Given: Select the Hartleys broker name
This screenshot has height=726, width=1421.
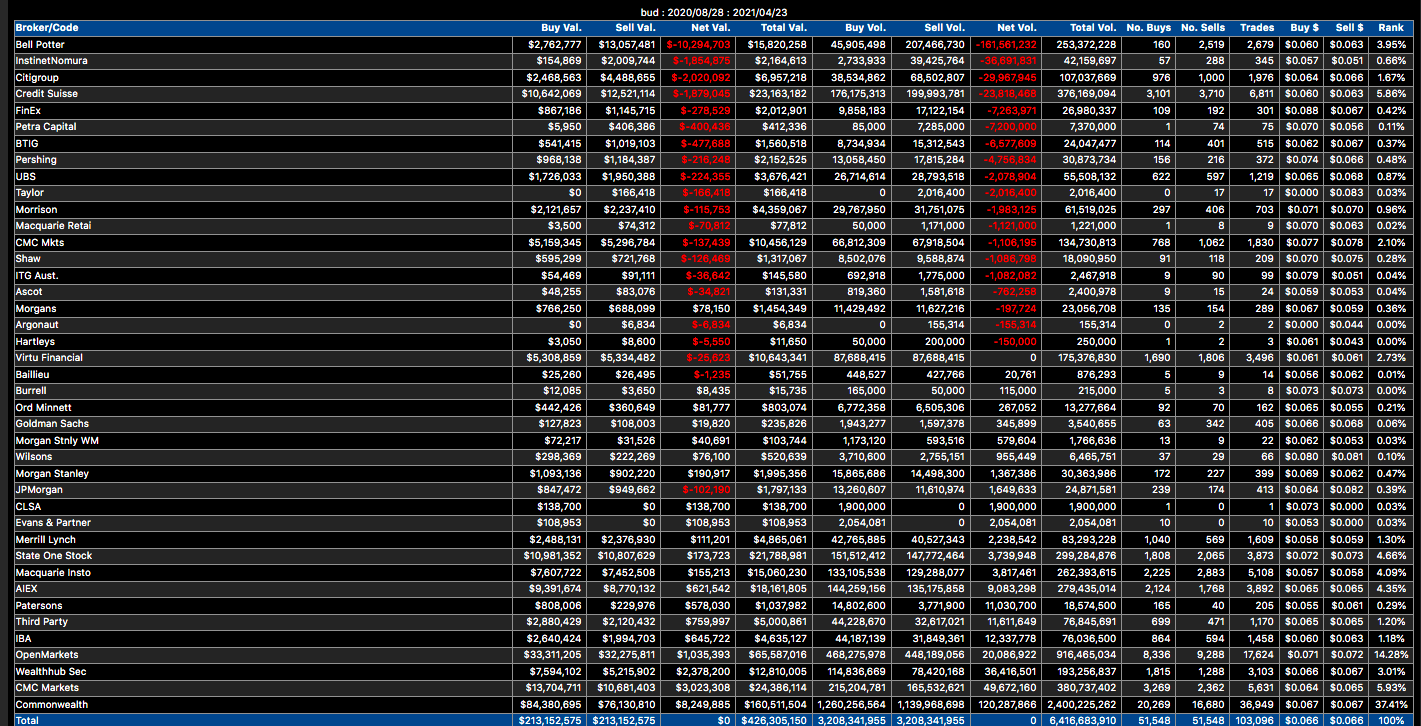Looking at the screenshot, I should coord(35,341).
